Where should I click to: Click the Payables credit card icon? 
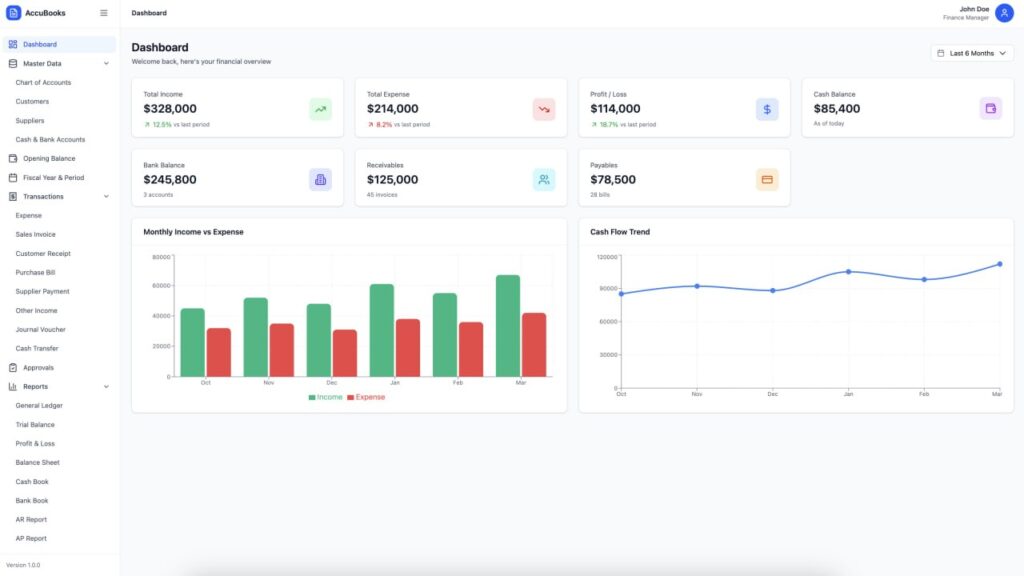click(767, 180)
